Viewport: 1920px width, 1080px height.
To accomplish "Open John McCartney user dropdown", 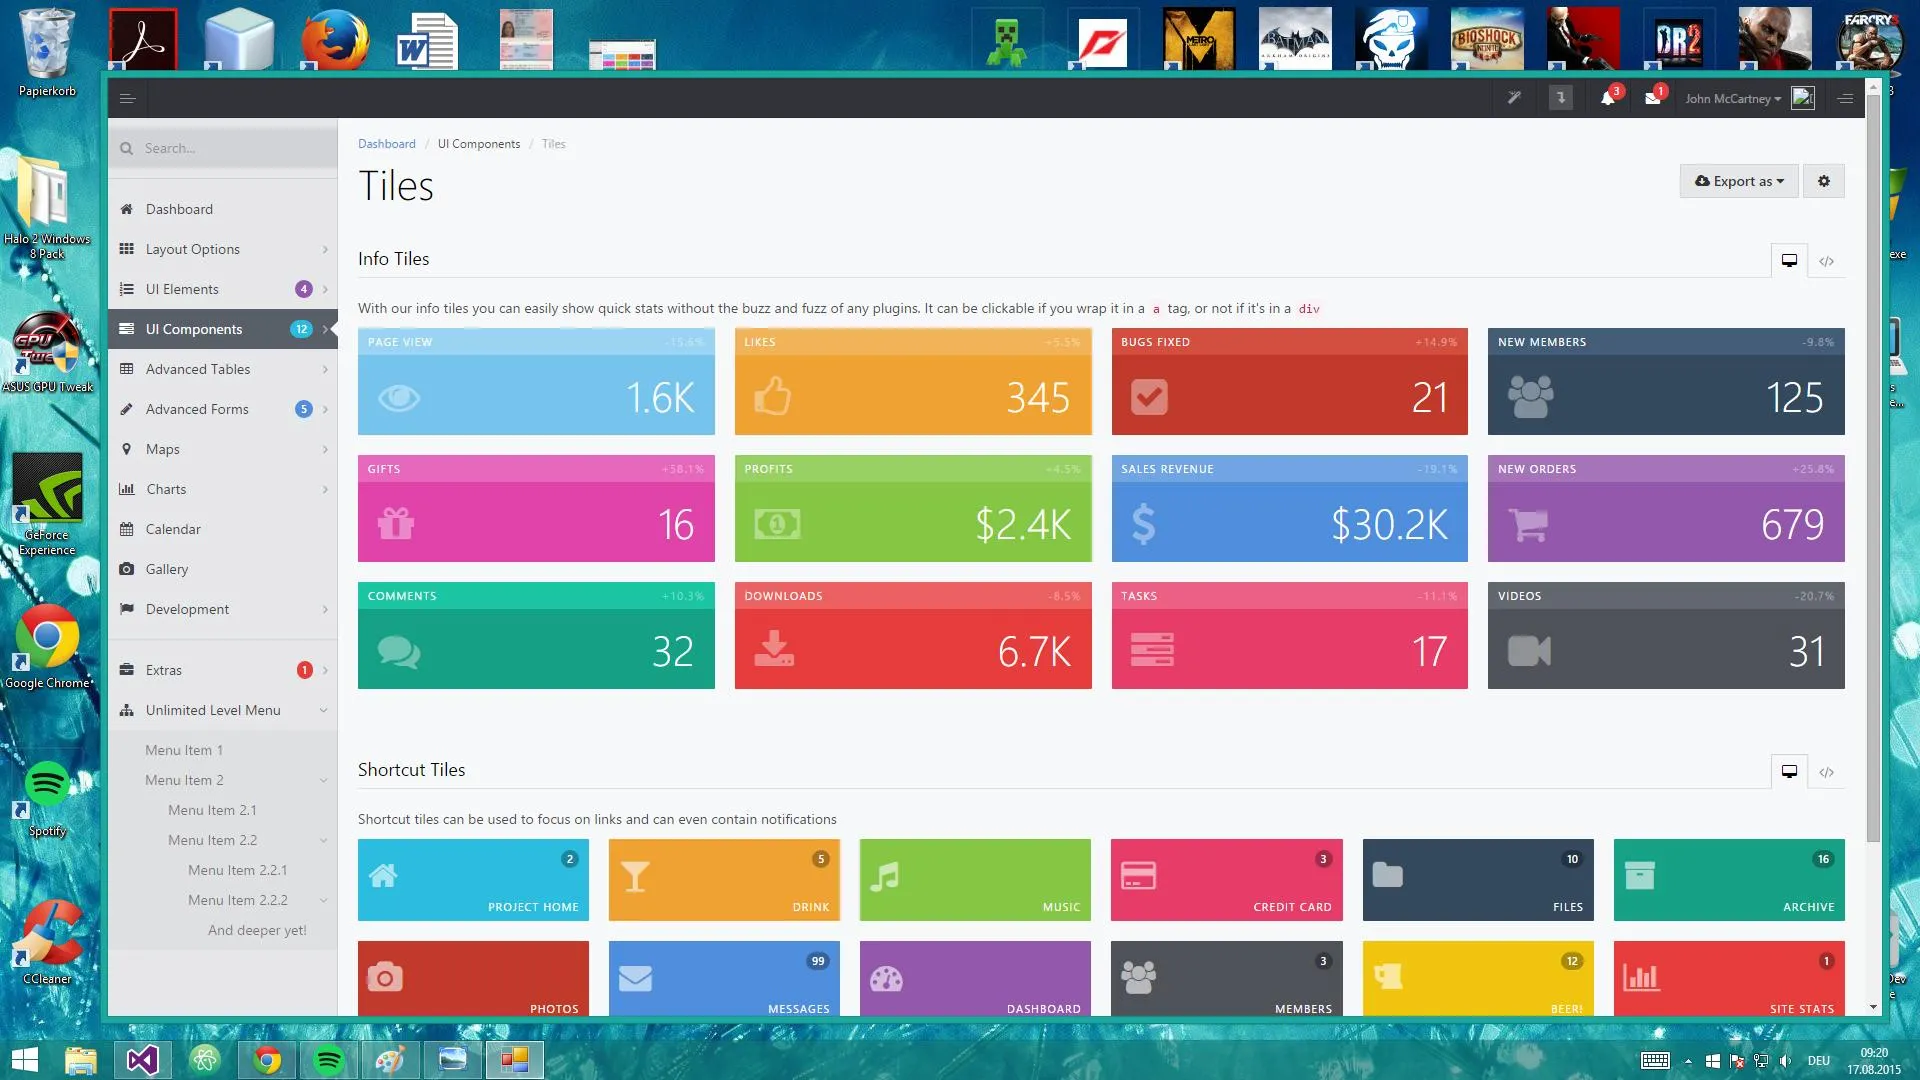I will [1733, 98].
